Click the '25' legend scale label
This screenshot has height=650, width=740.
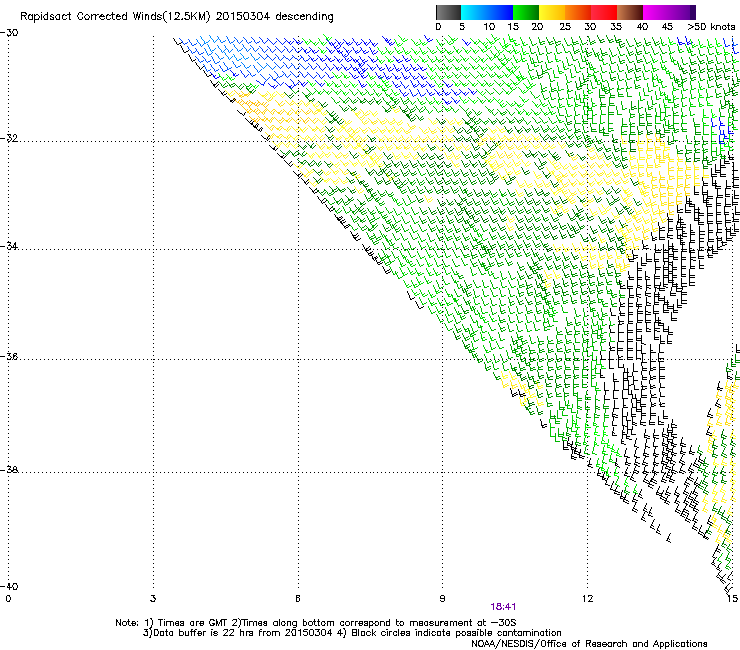click(x=565, y=27)
